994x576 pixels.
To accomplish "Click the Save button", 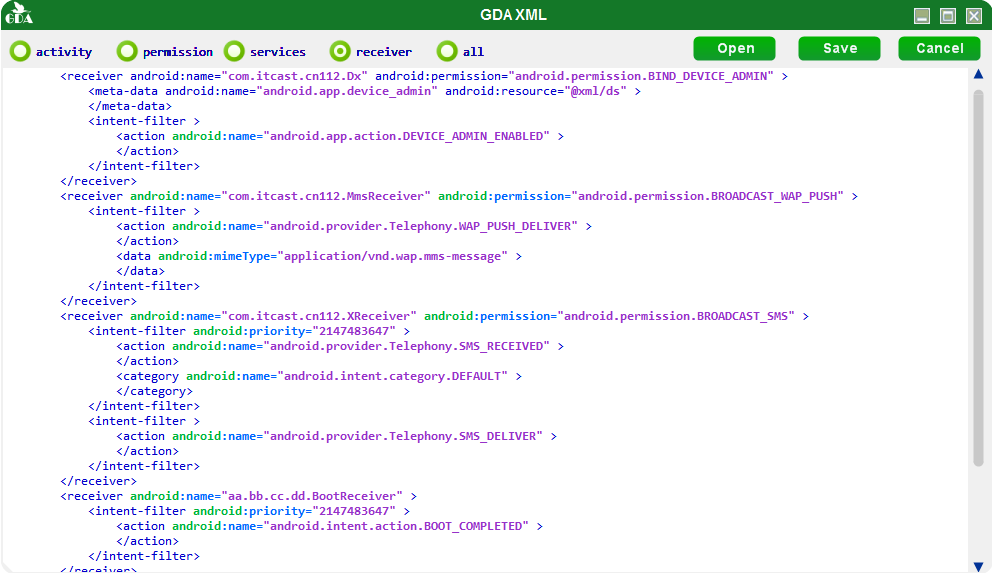I will point(839,48).
